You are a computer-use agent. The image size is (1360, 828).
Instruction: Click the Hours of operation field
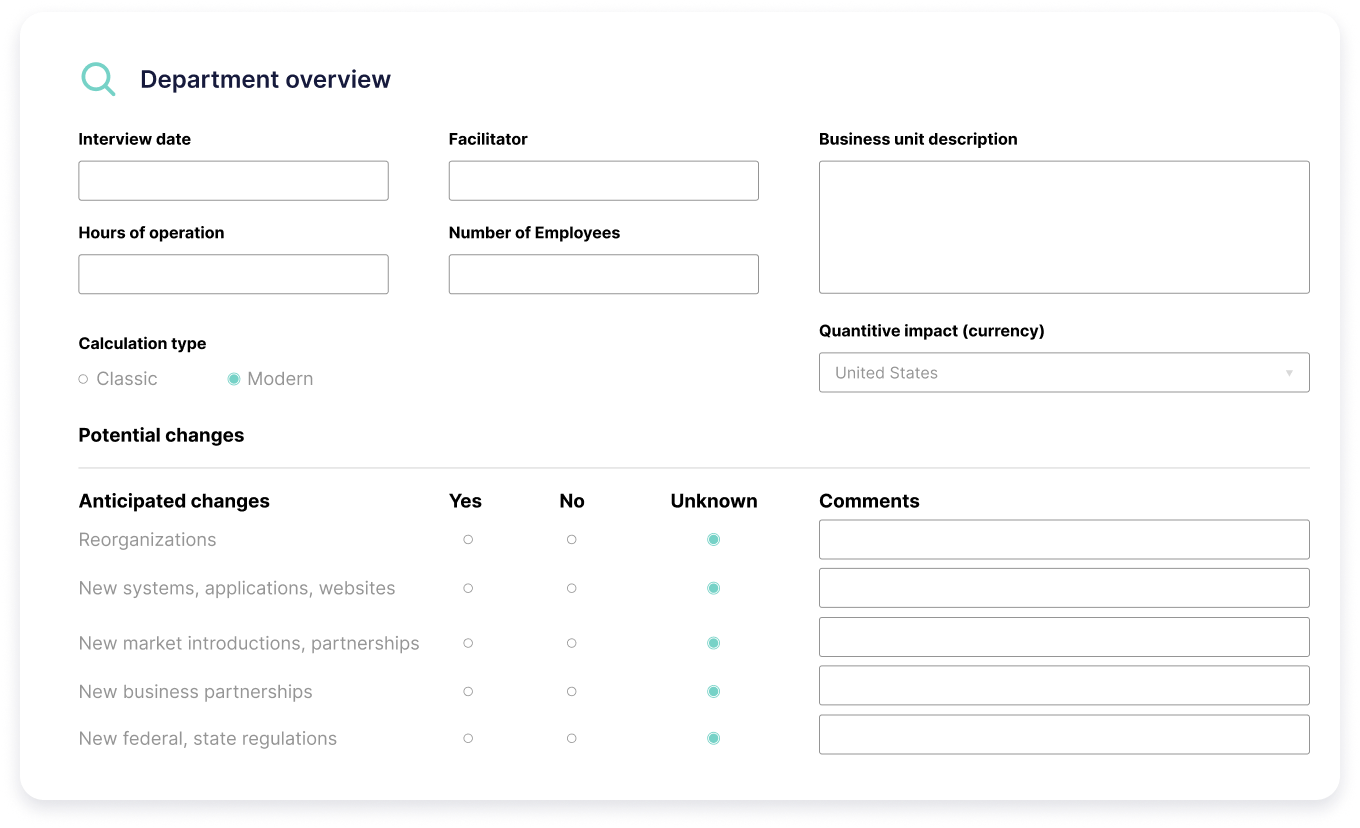pyautogui.click(x=233, y=274)
